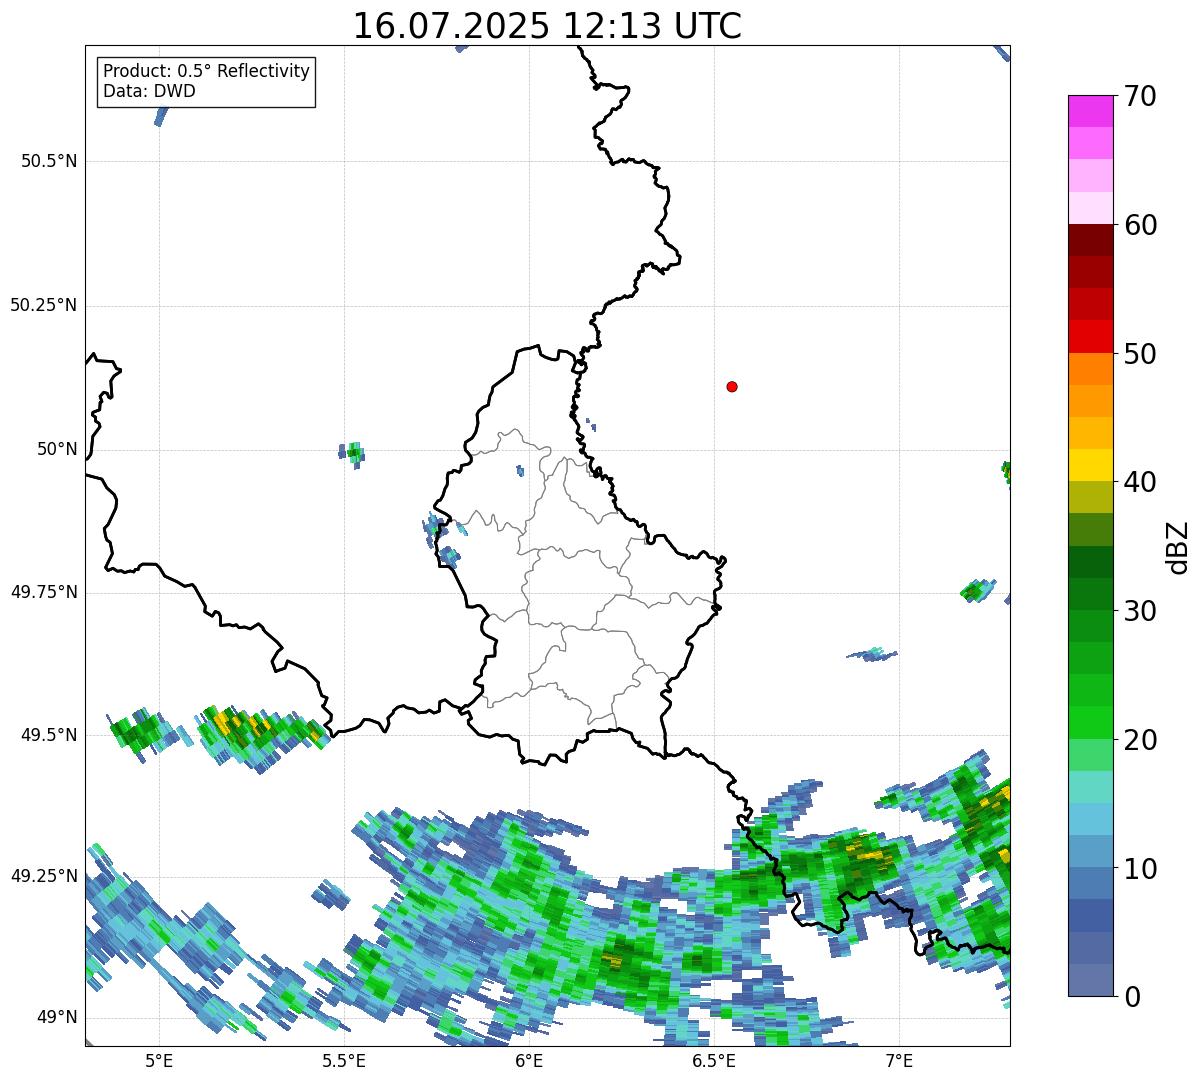Click the title "16.07.2025 12:13 UTC"
Image resolution: width=1202 pixels, height=1081 pixels.
tap(547, 25)
